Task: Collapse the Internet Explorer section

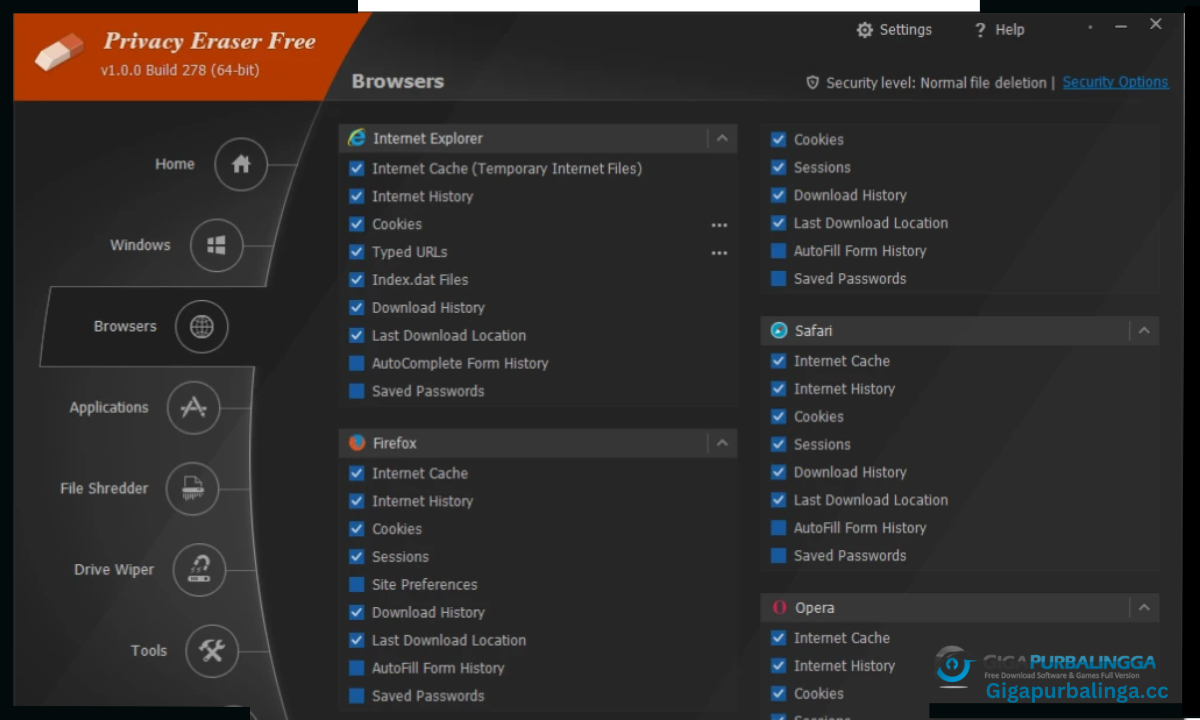Action: [722, 138]
